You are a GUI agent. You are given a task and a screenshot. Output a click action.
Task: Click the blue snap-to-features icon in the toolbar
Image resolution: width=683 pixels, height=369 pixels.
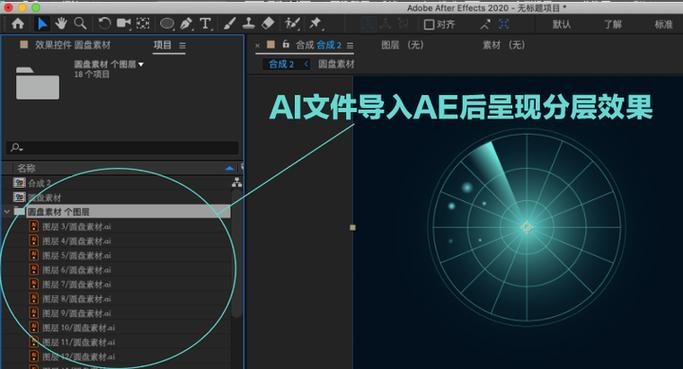pos(504,24)
